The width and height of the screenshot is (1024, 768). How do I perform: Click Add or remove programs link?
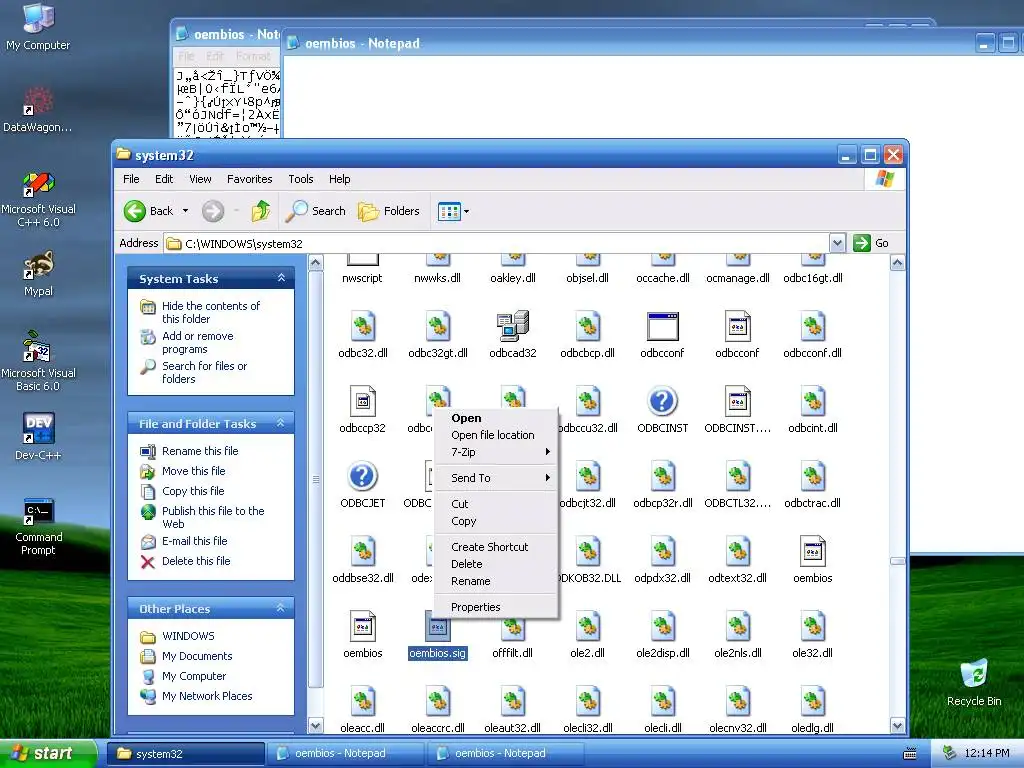click(197, 342)
